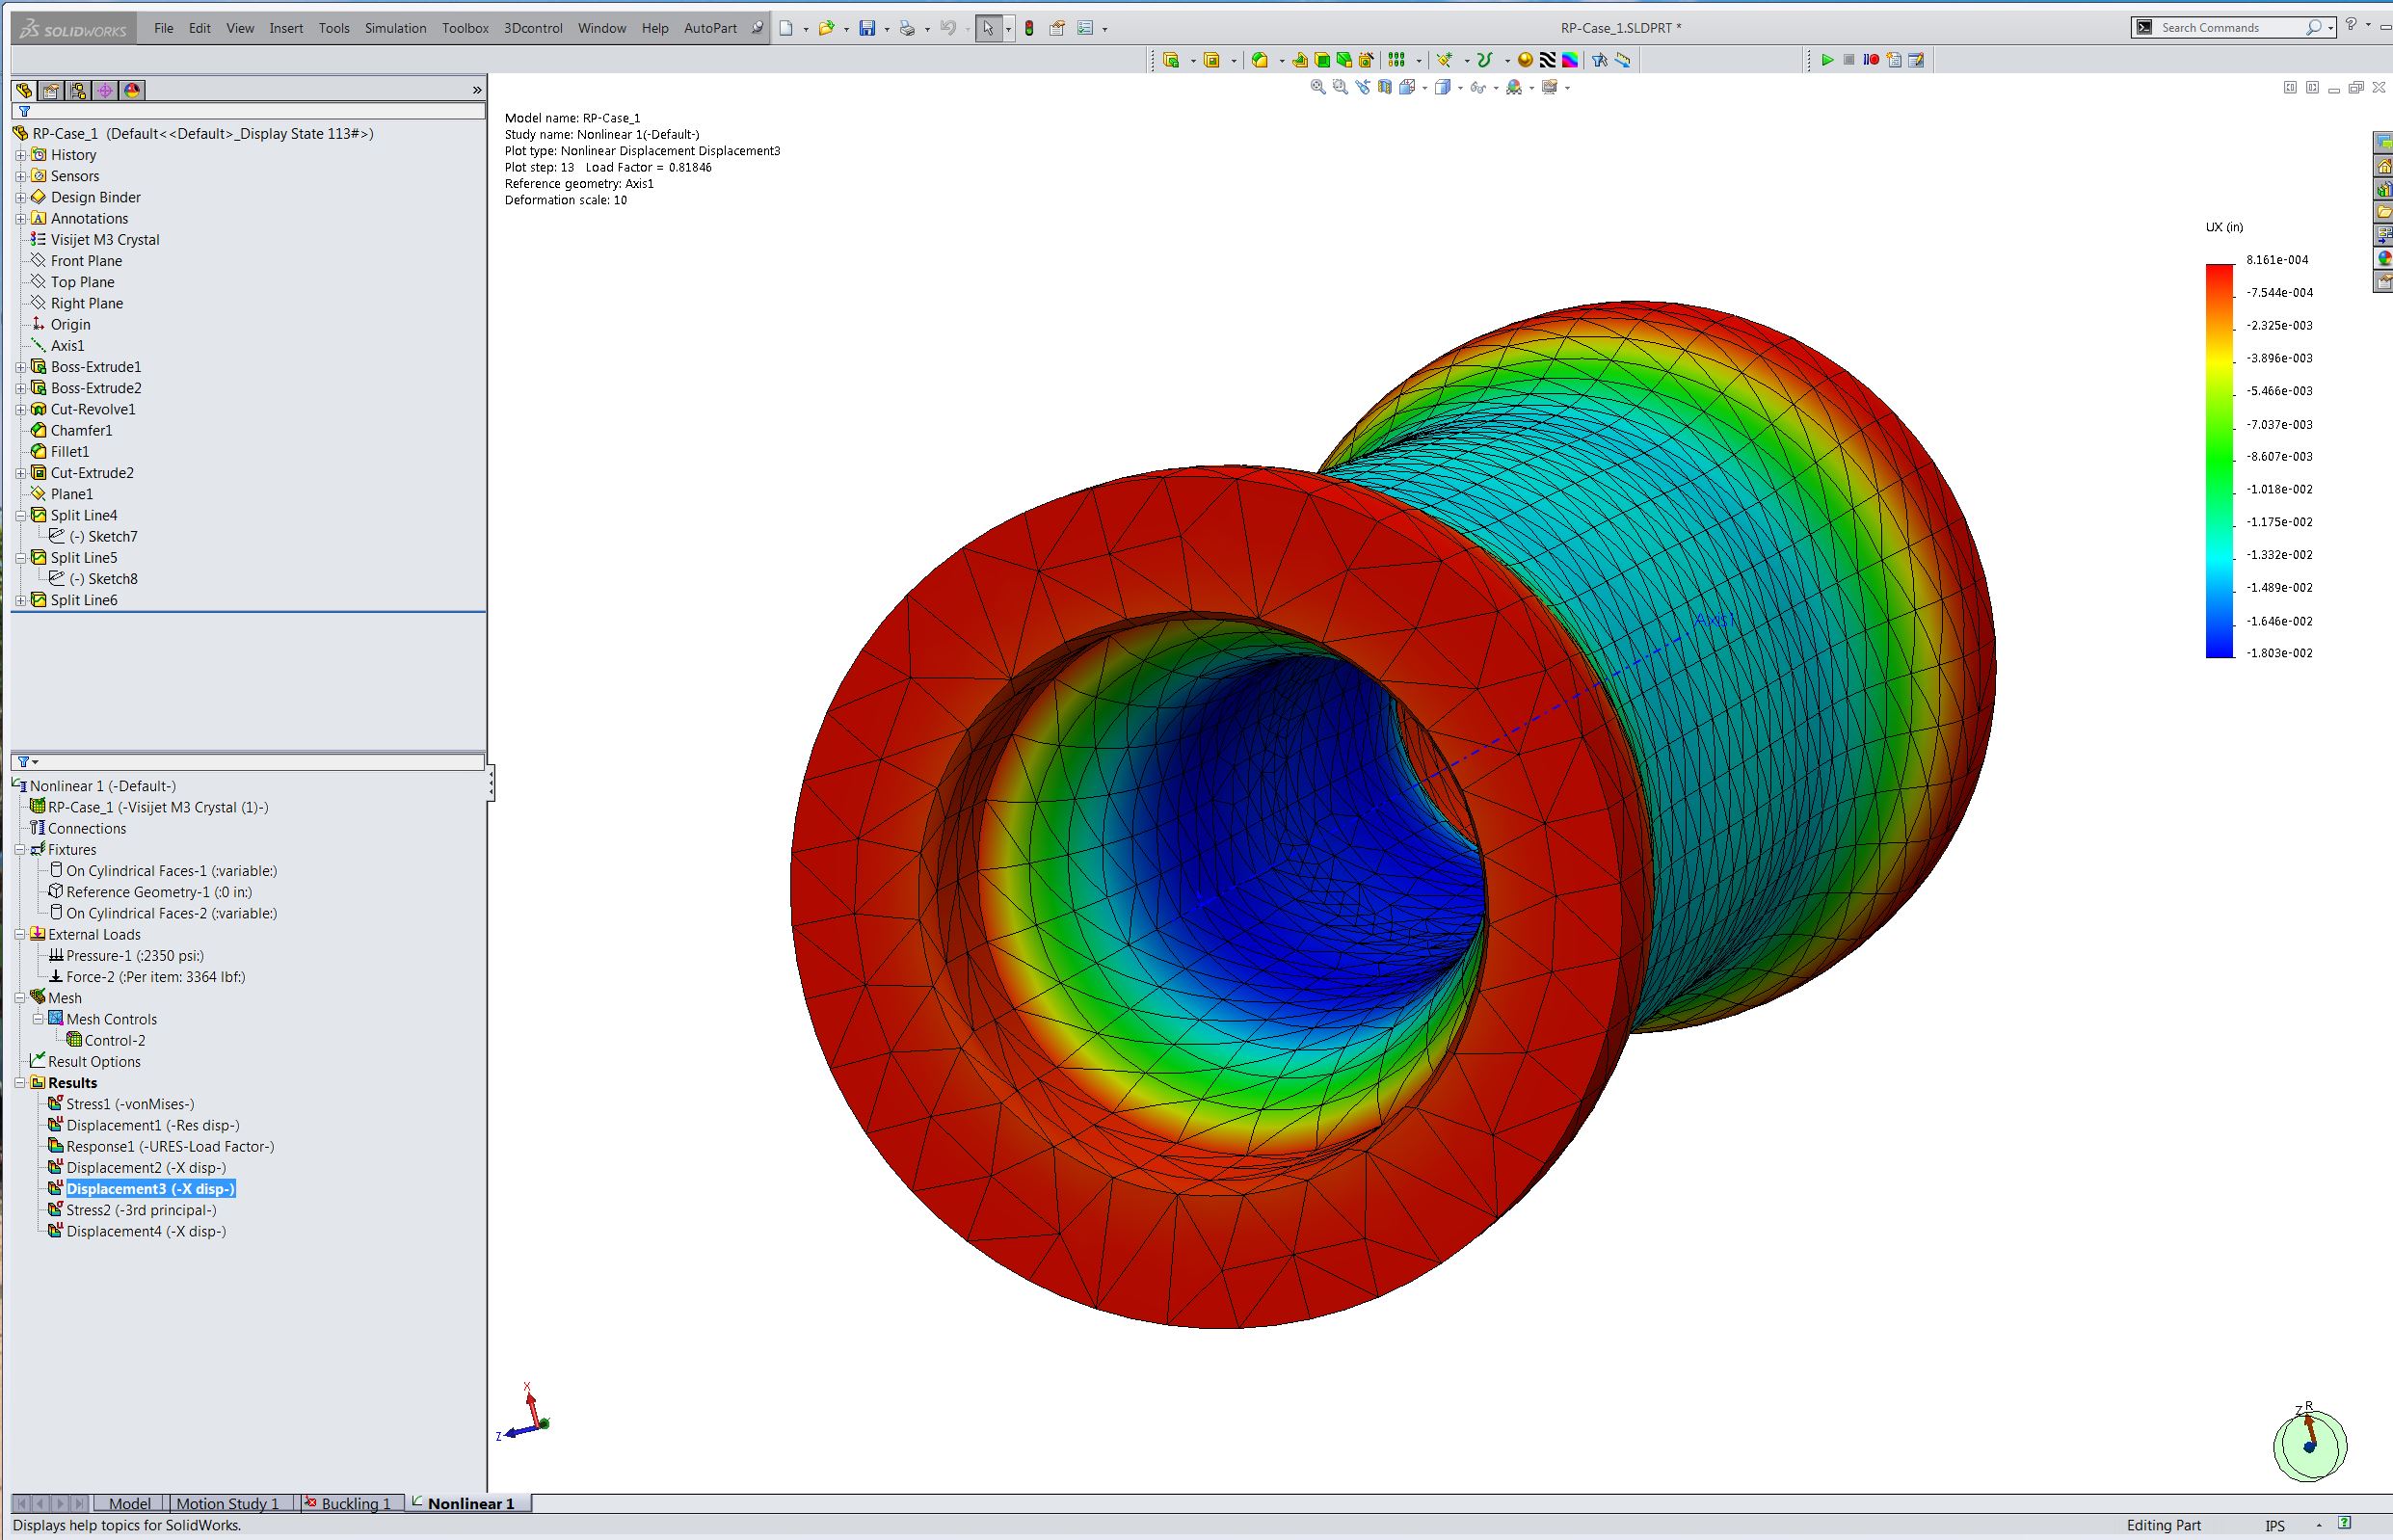Expand the History node
This screenshot has width=2393, height=1540.
tap(20, 155)
